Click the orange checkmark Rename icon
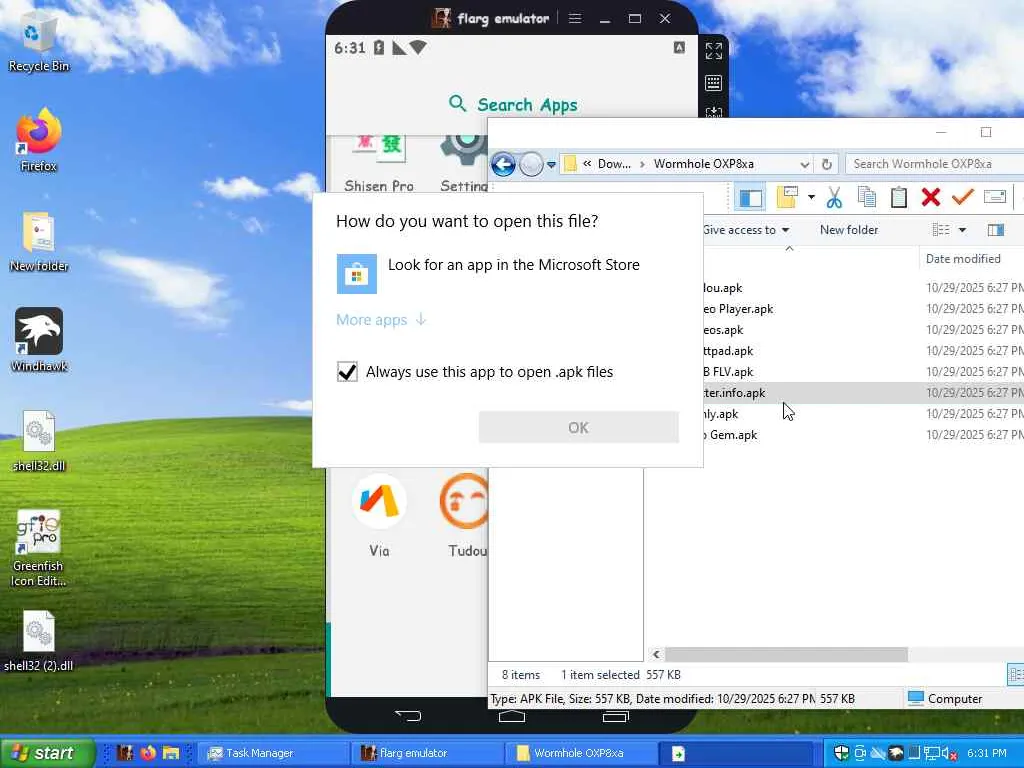The image size is (1024, 768). coord(963,196)
